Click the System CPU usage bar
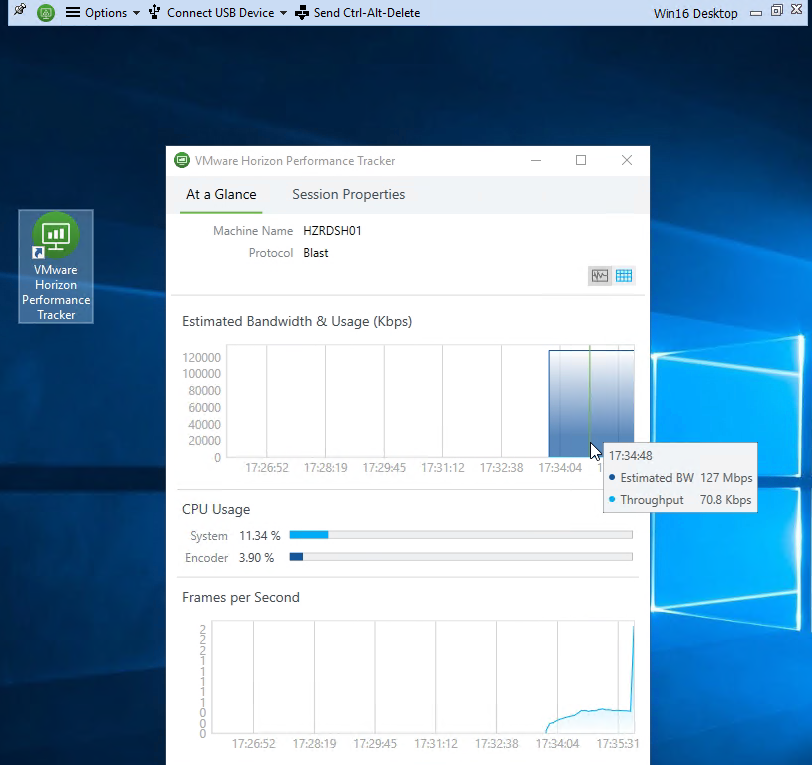The image size is (812, 765). pyautogui.click(x=461, y=535)
